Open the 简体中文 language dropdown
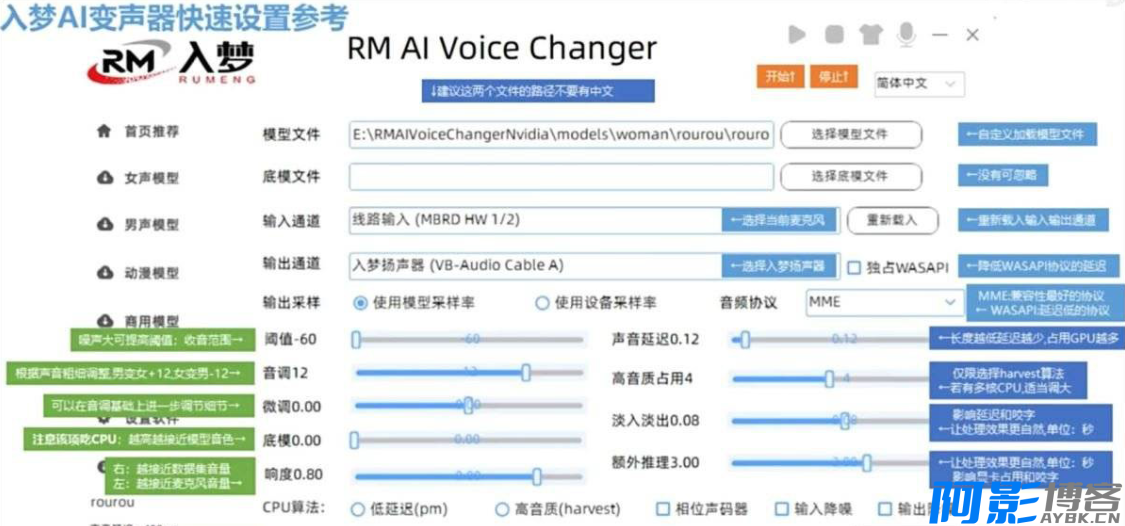Image resolution: width=1125 pixels, height=526 pixels. click(x=918, y=84)
